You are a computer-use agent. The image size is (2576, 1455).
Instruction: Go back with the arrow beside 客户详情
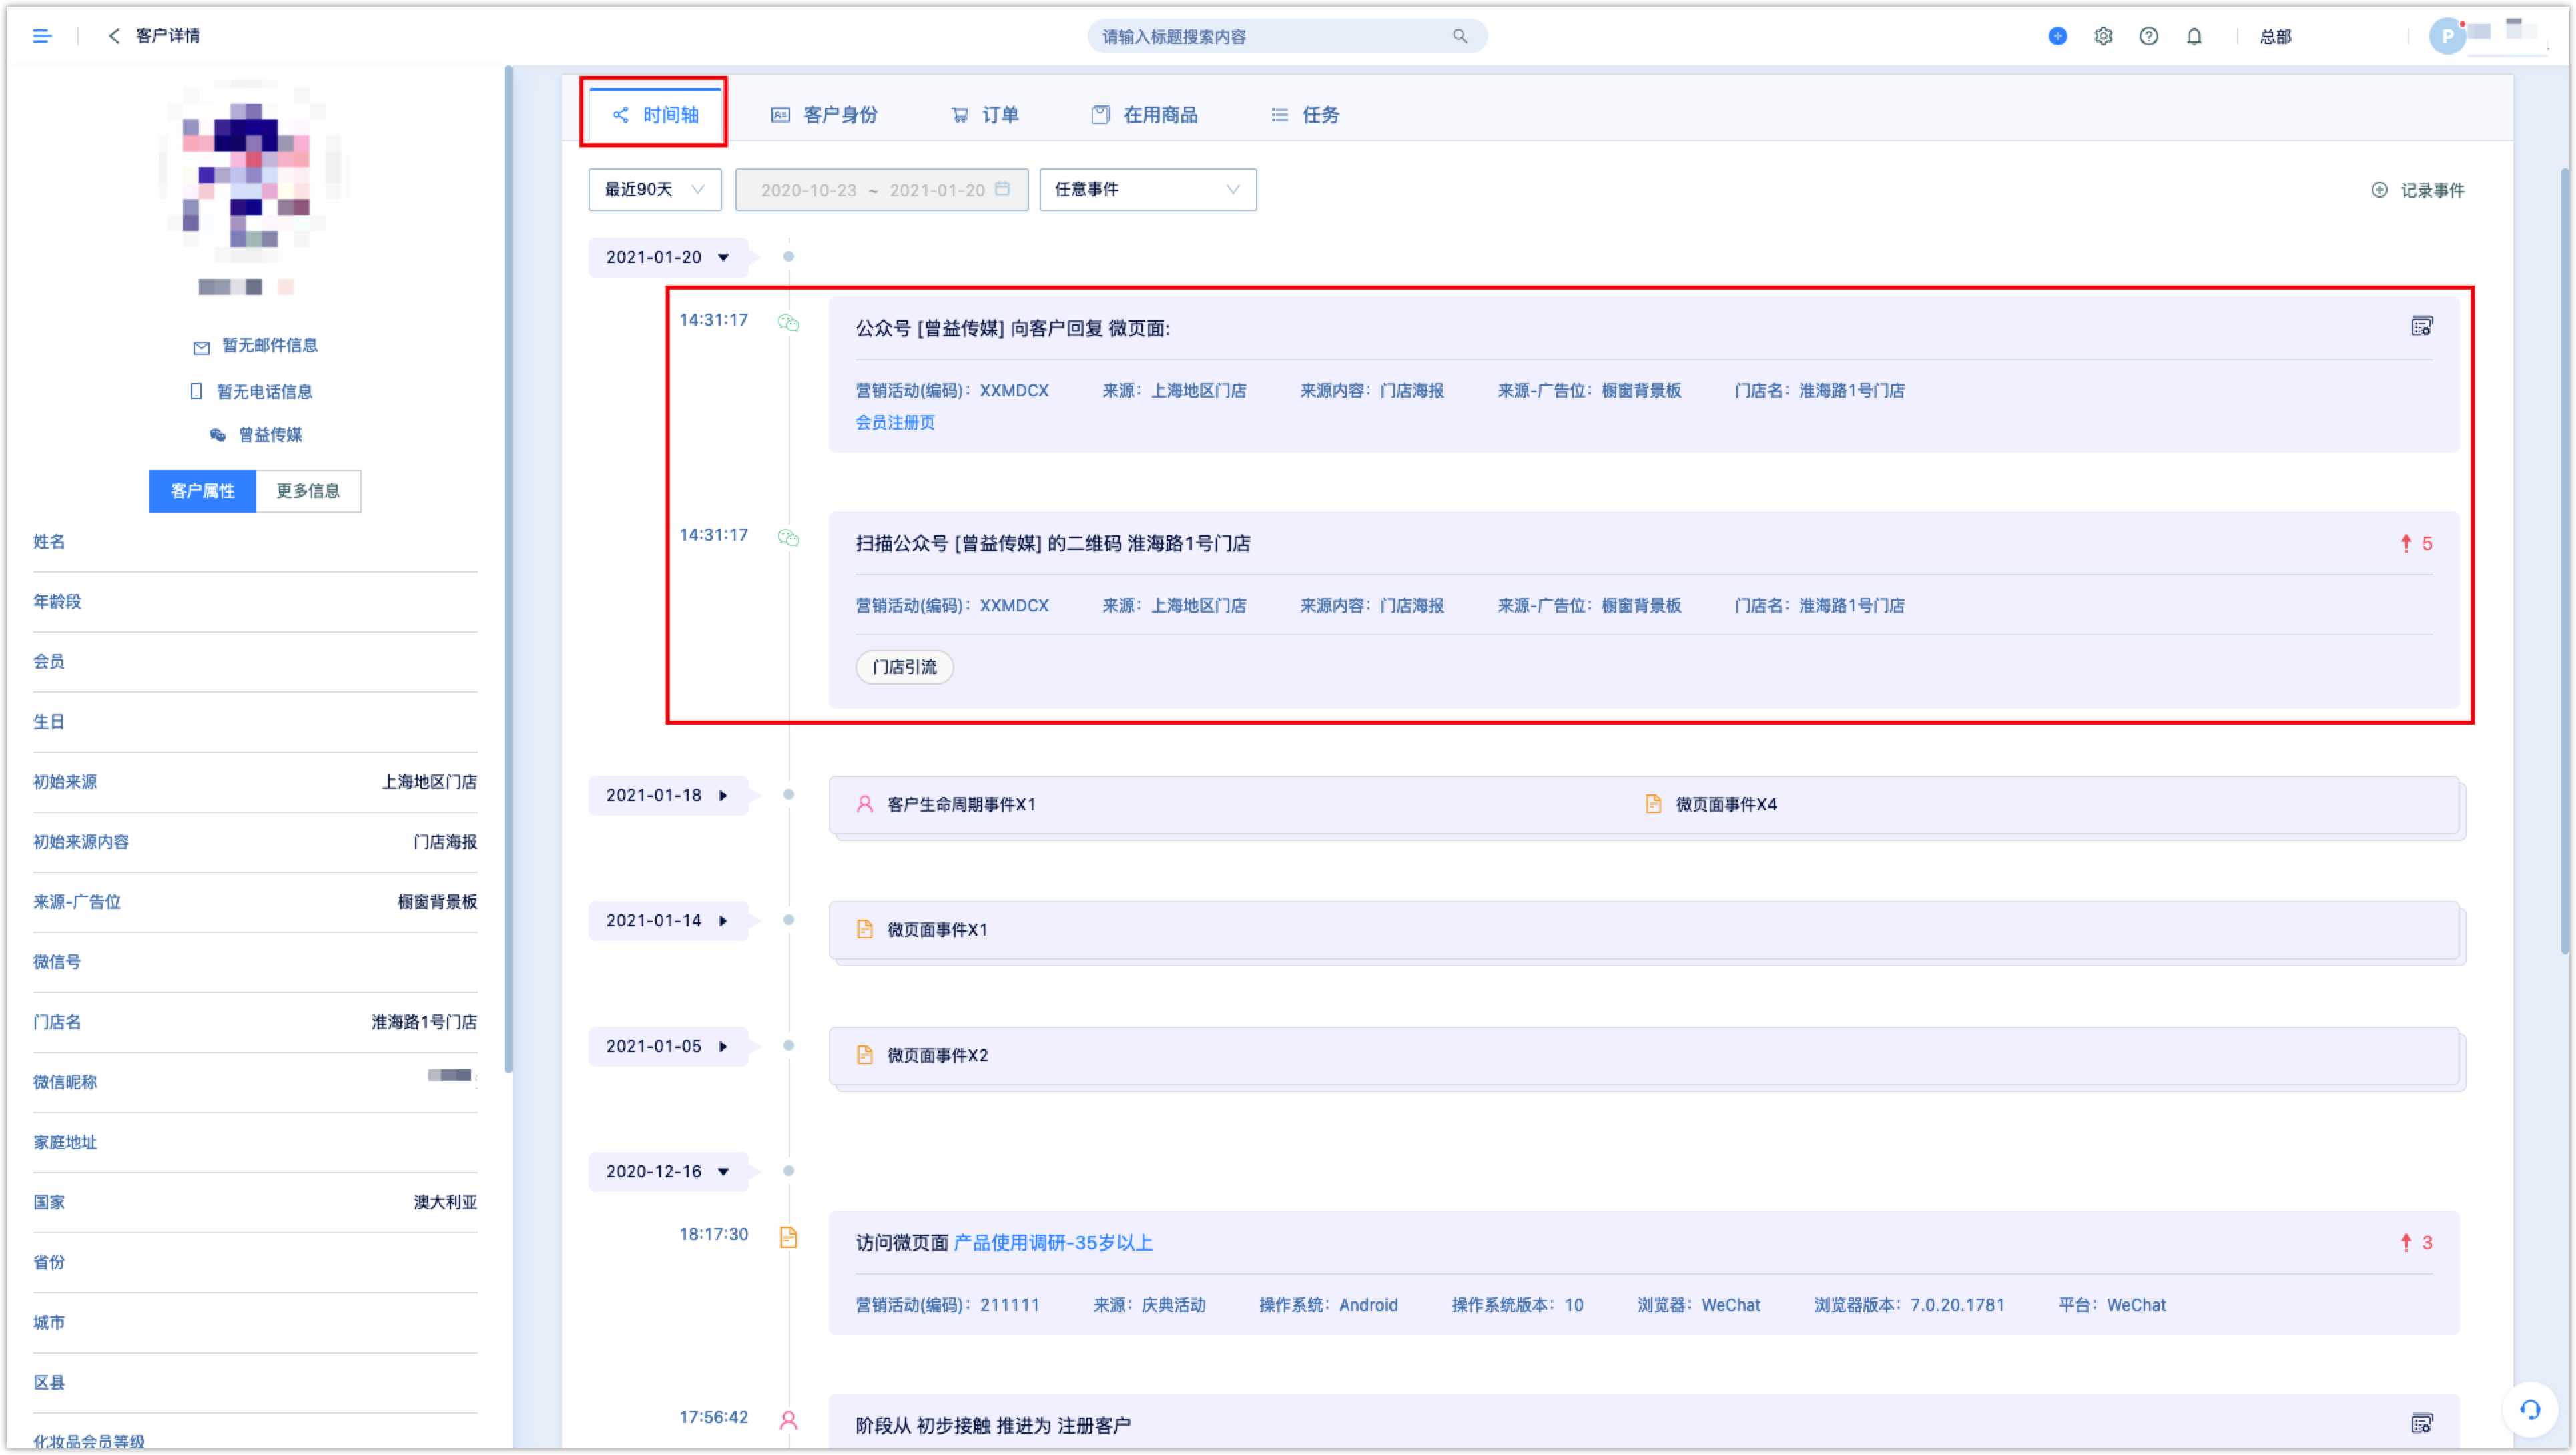pyautogui.click(x=114, y=36)
